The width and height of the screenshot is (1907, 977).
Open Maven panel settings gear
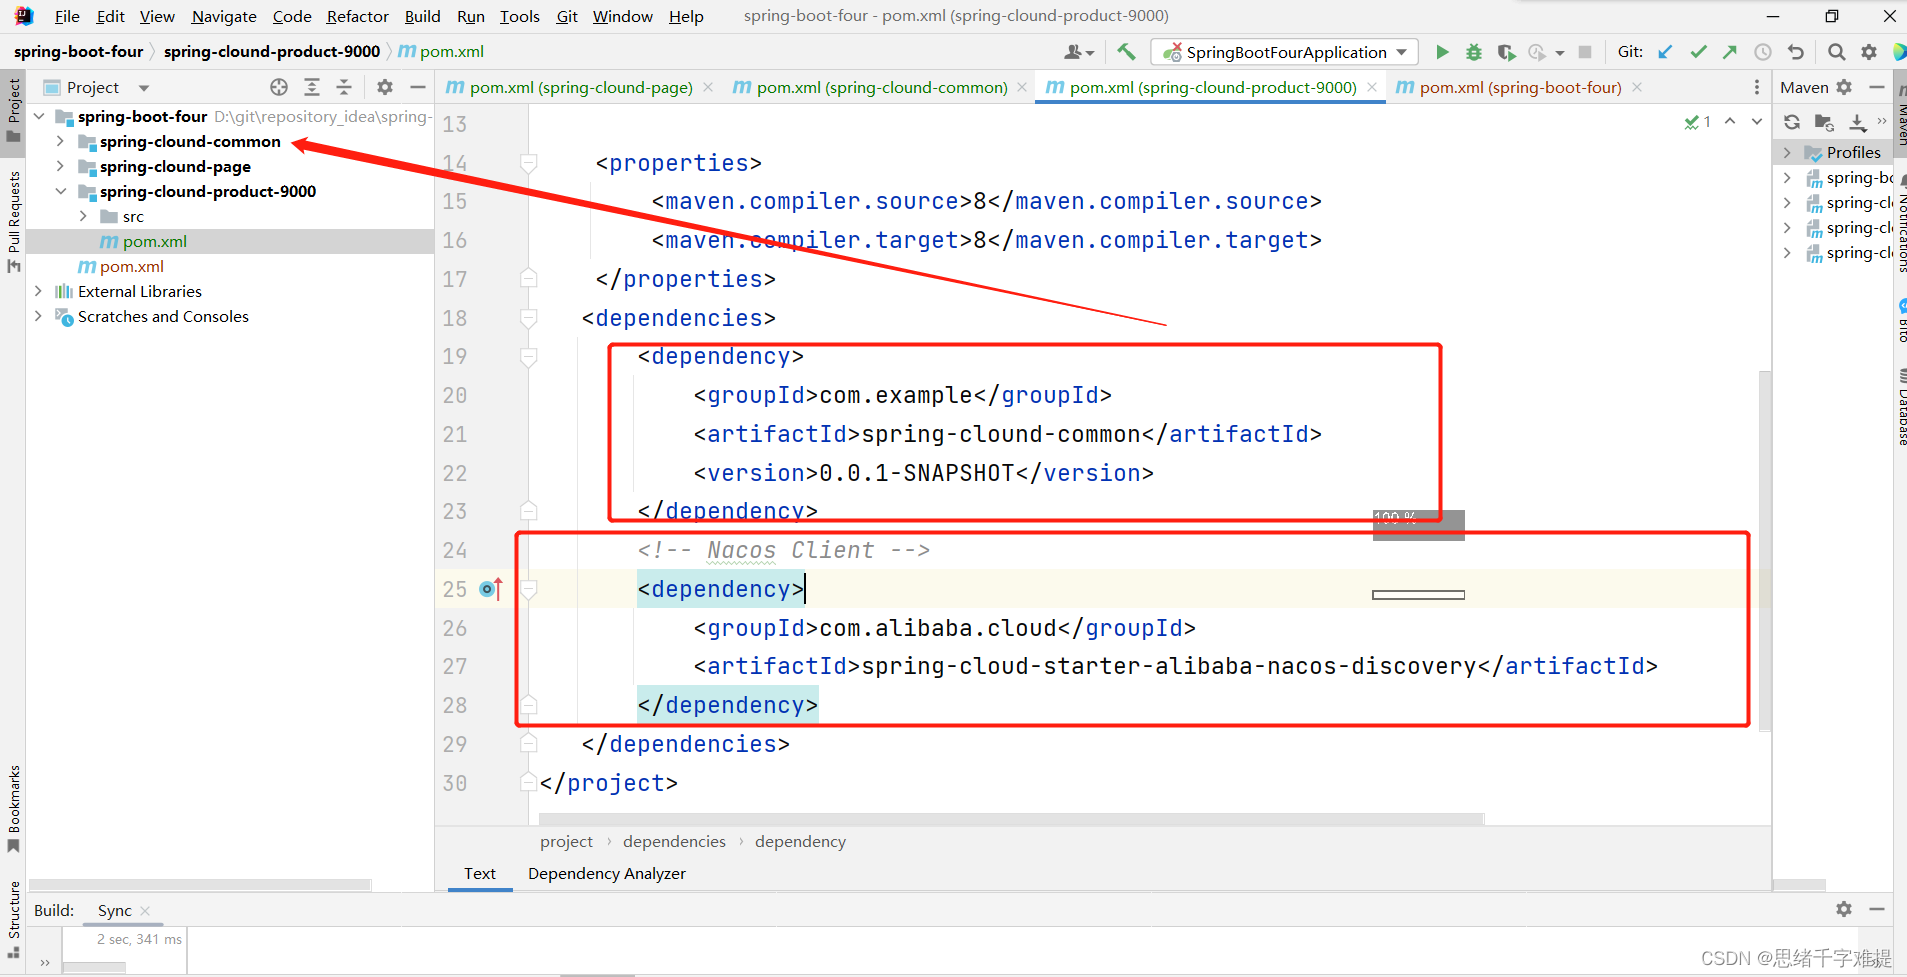[1844, 87]
